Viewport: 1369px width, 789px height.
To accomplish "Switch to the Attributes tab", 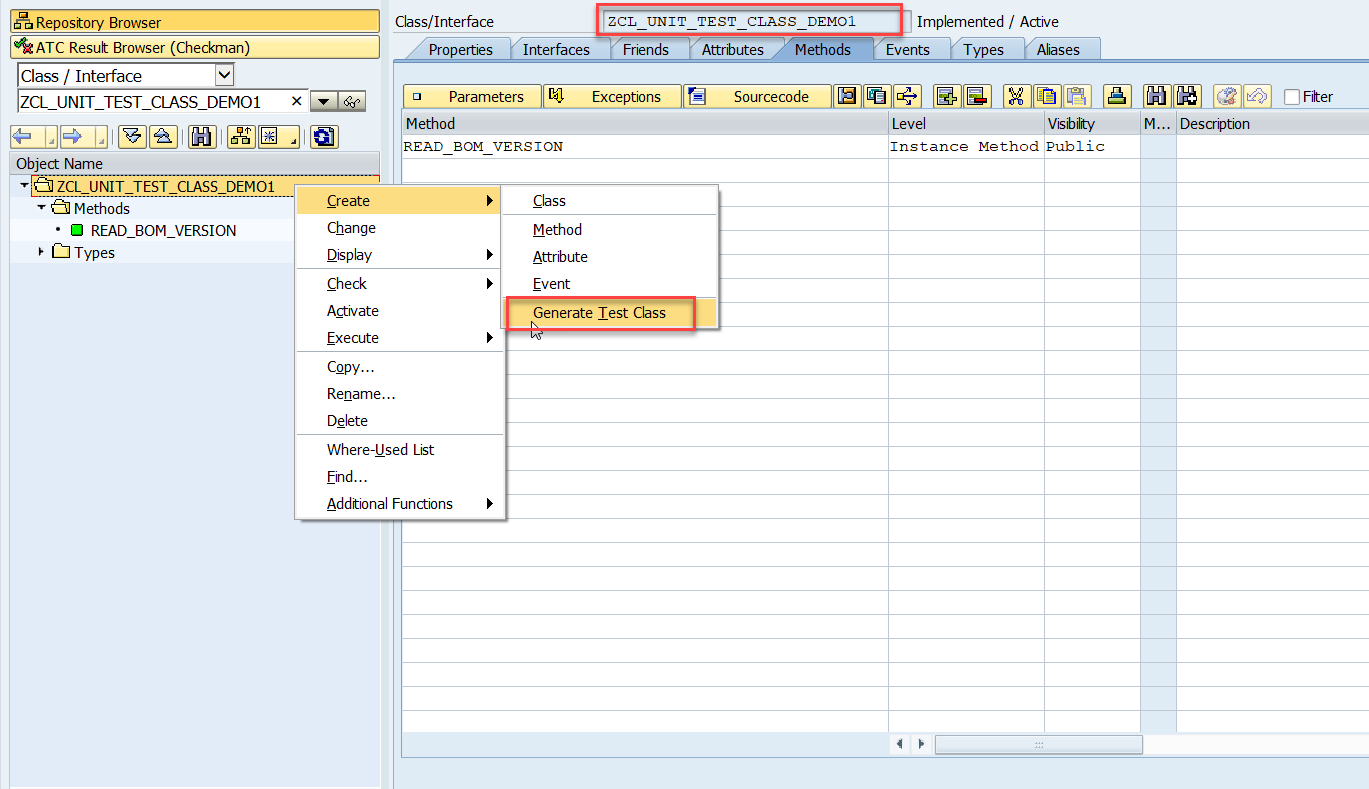I will coord(733,48).
